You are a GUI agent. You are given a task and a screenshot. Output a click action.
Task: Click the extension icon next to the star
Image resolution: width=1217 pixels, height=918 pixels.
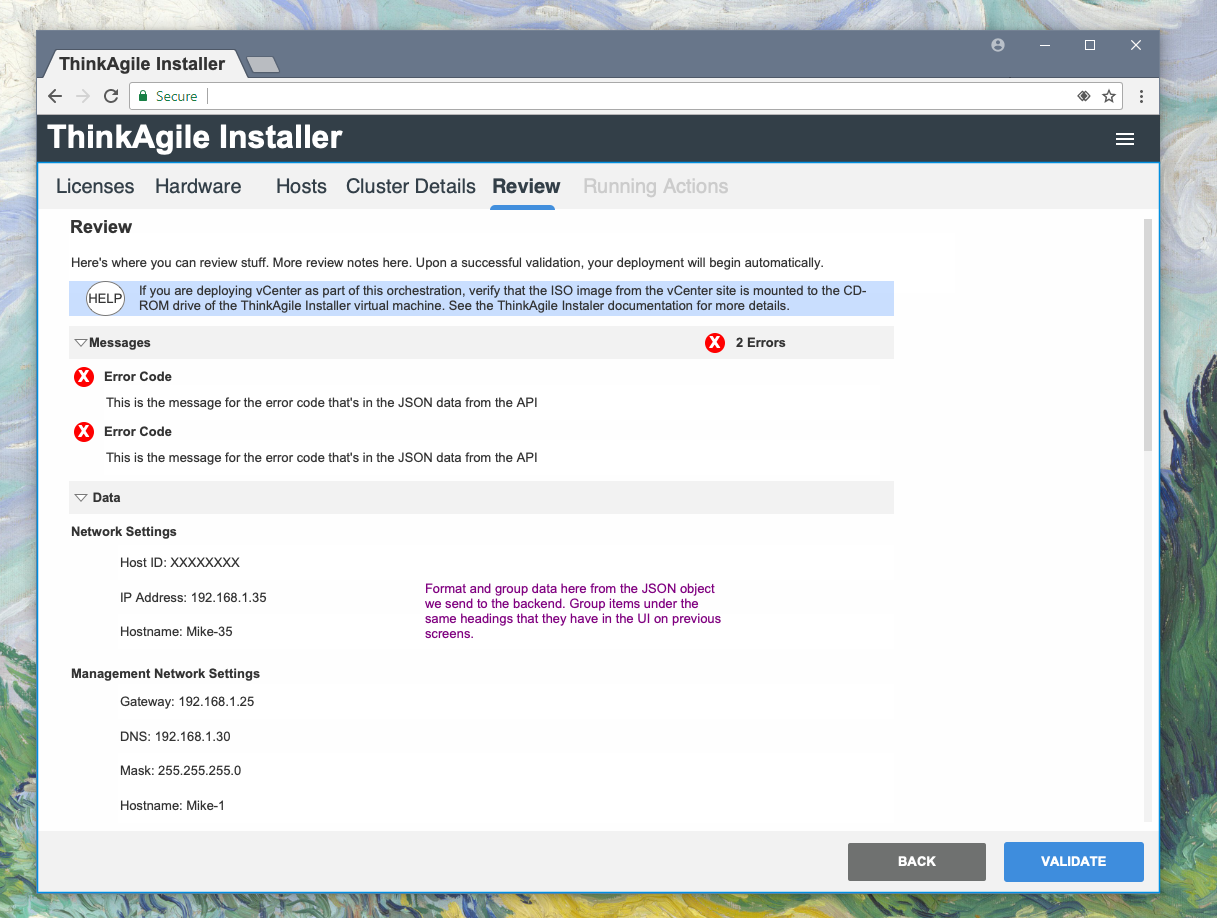(1083, 96)
